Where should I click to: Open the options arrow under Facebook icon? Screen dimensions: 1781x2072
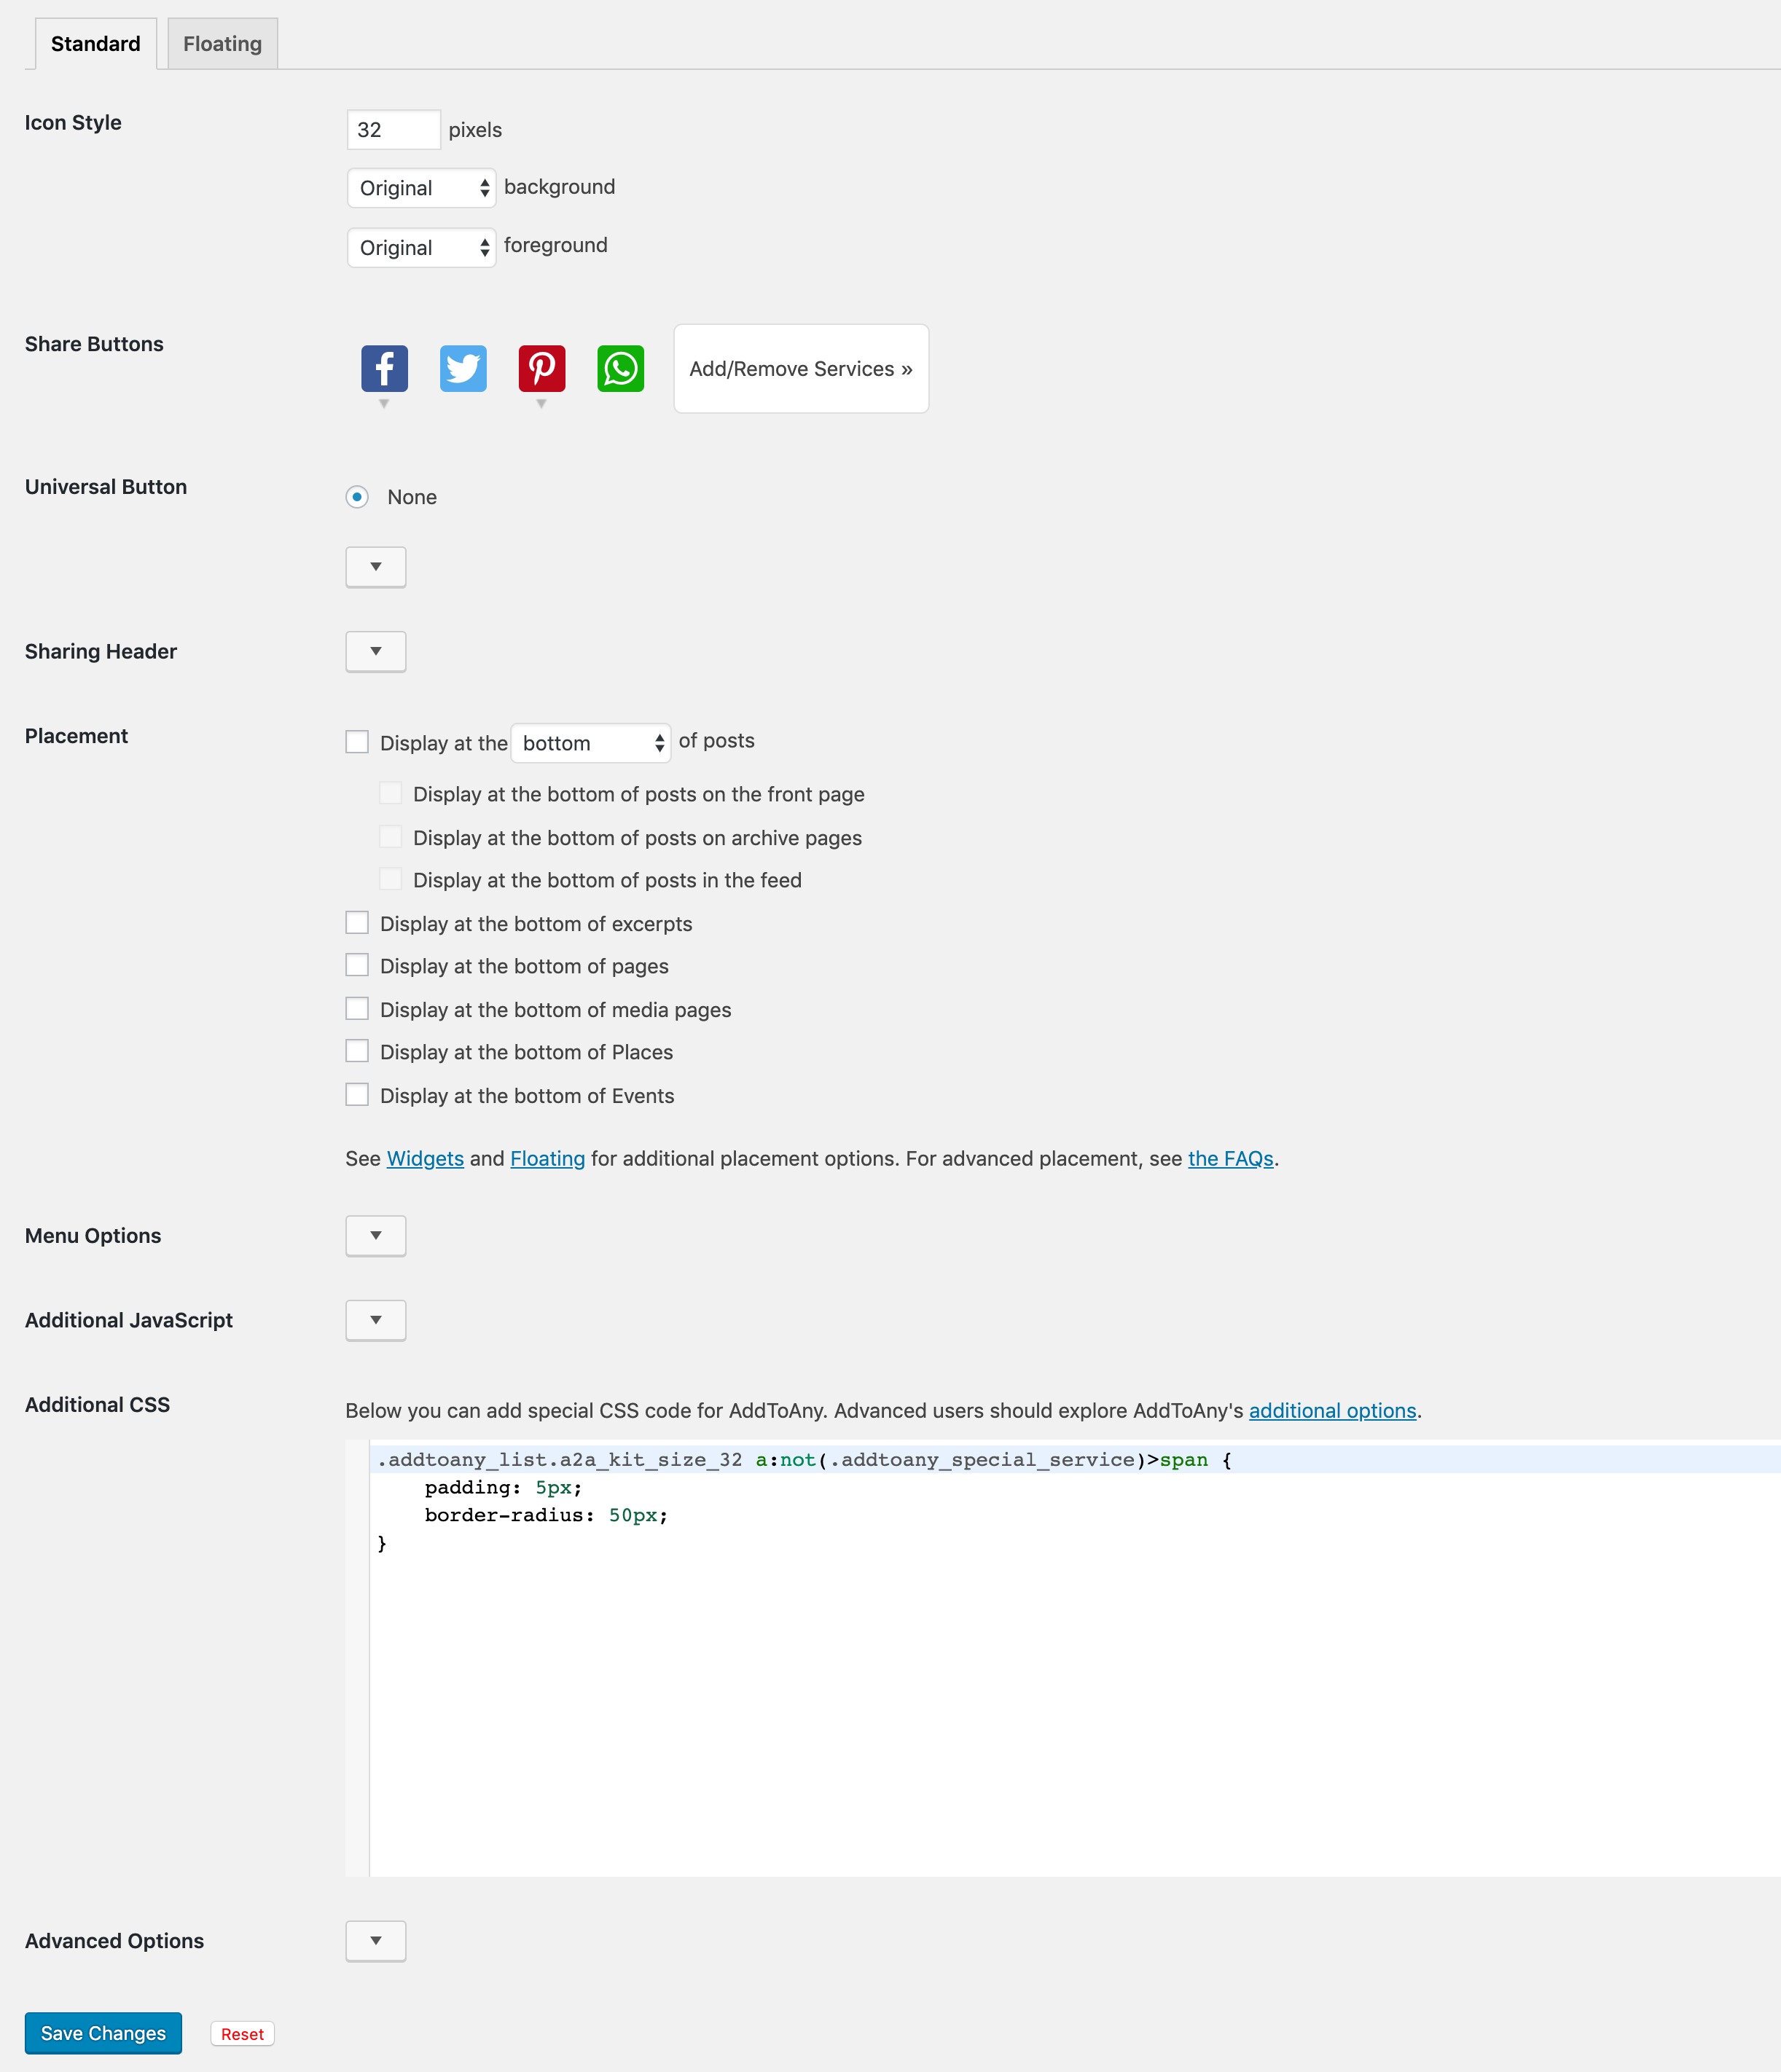[384, 404]
